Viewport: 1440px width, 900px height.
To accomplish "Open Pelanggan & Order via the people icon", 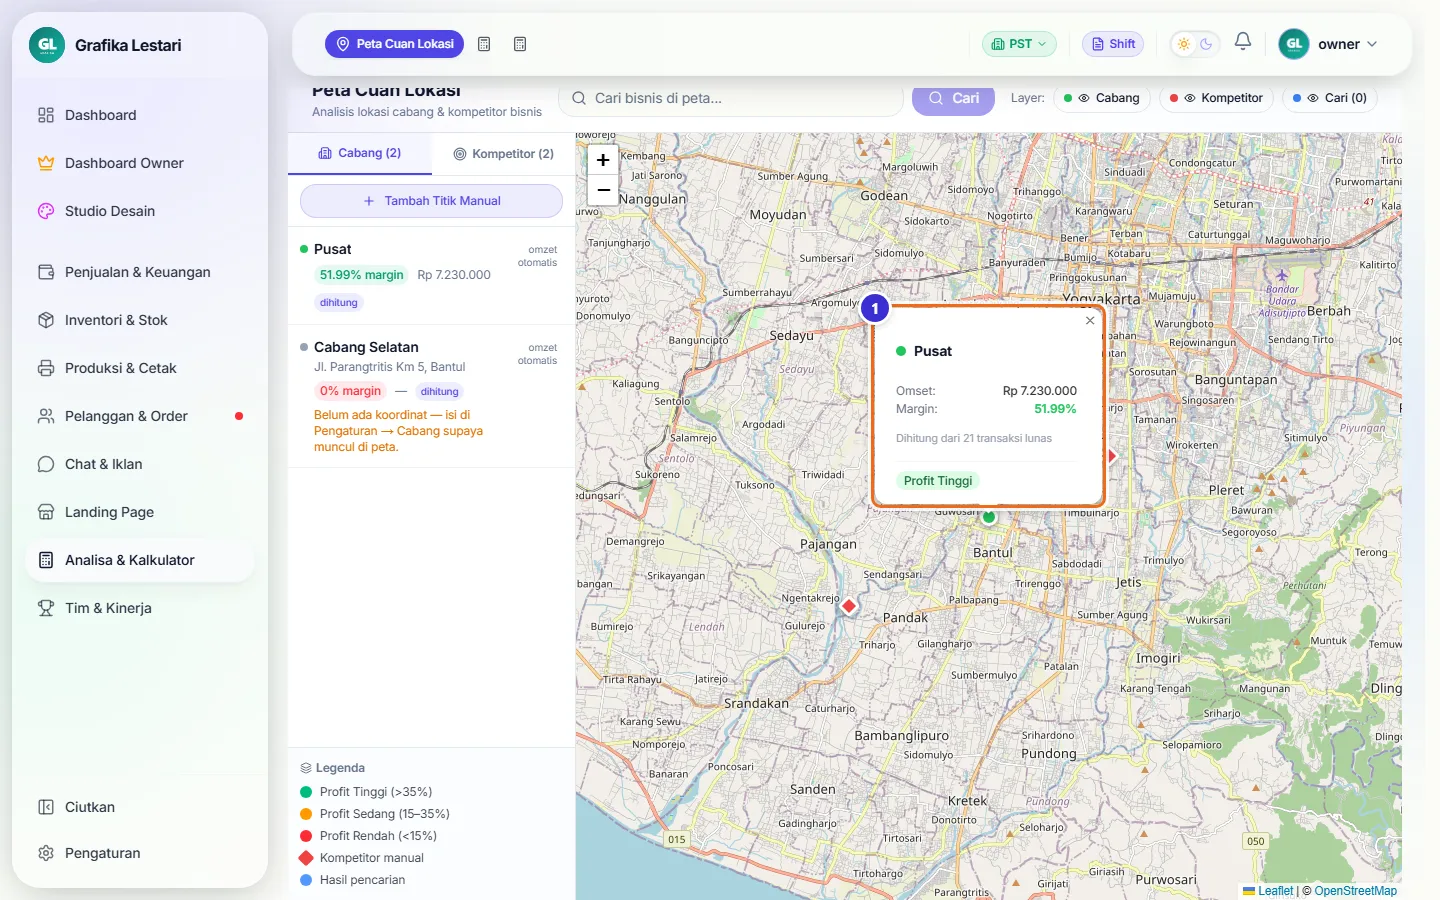I will (x=46, y=416).
